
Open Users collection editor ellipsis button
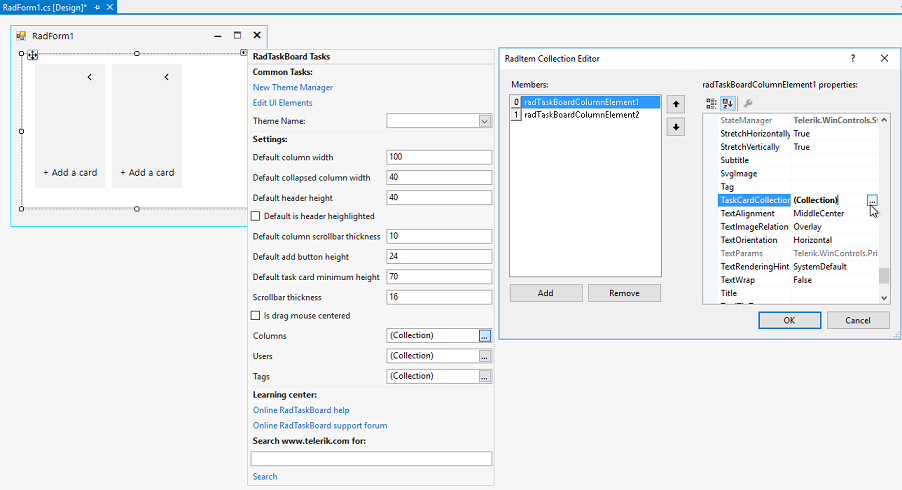(x=484, y=357)
